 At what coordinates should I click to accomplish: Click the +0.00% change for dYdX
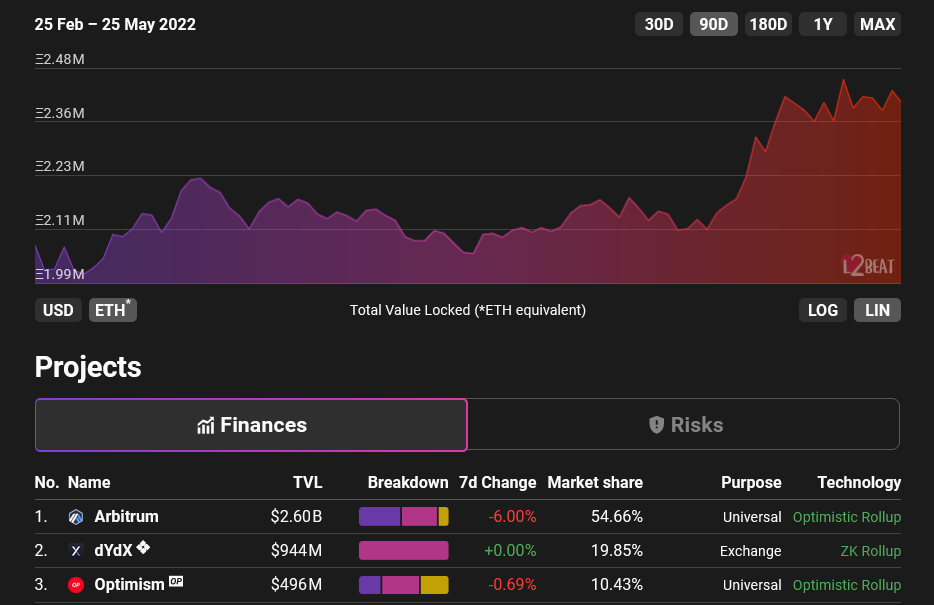pos(510,550)
